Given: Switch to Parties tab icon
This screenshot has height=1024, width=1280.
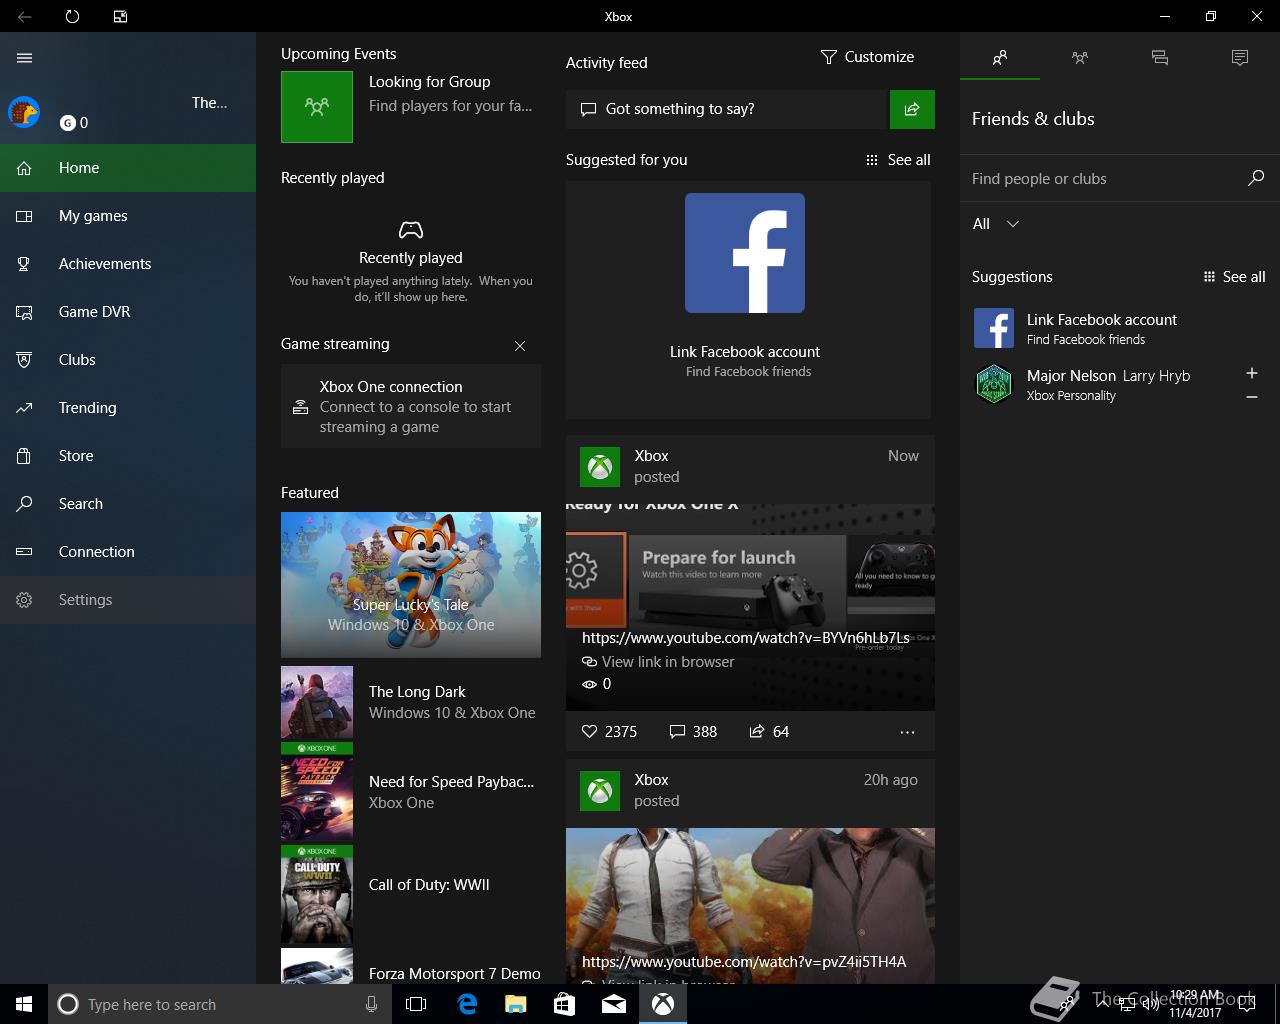Looking at the screenshot, I should point(1080,58).
